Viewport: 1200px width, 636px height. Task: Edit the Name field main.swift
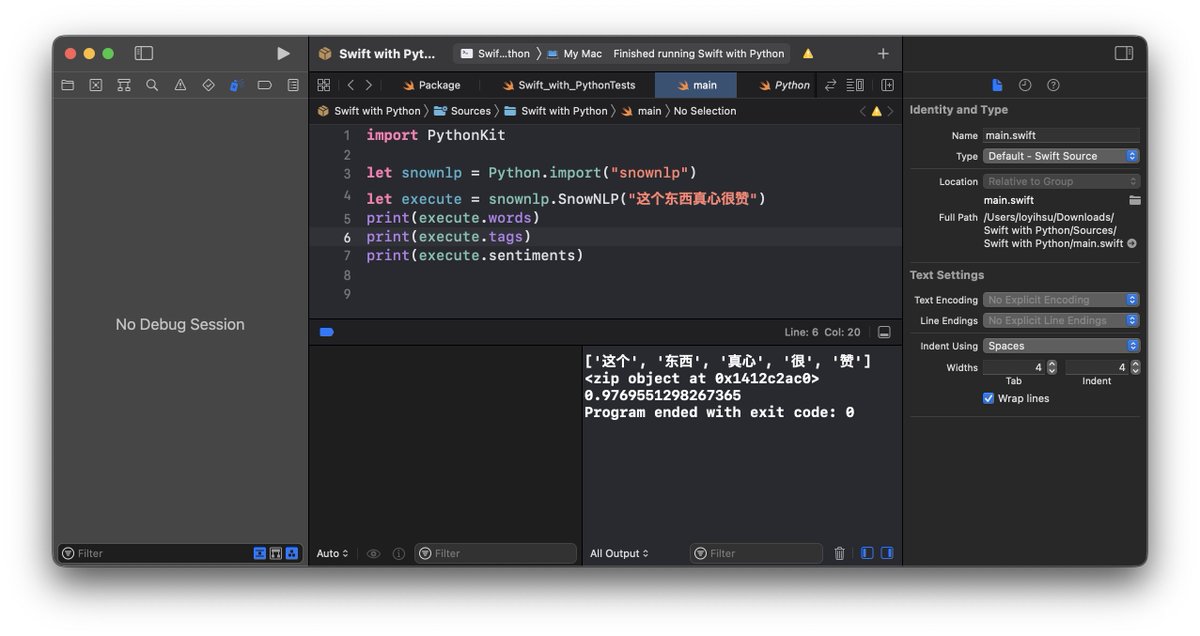(x=1061, y=135)
